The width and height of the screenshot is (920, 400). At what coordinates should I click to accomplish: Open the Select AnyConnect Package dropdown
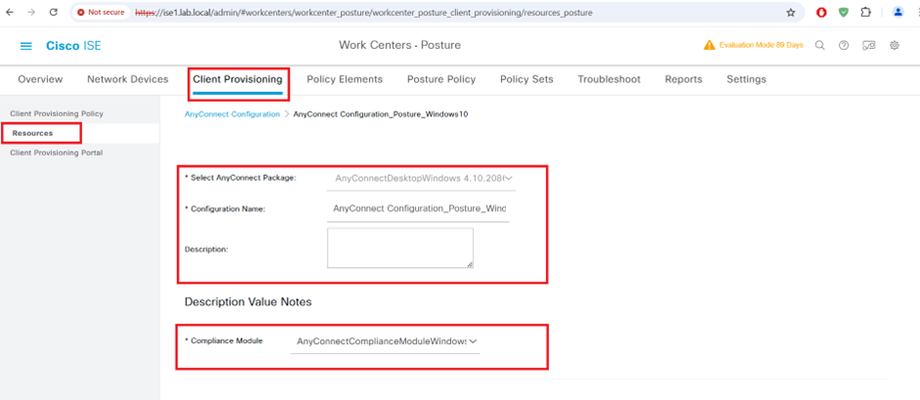[421, 178]
